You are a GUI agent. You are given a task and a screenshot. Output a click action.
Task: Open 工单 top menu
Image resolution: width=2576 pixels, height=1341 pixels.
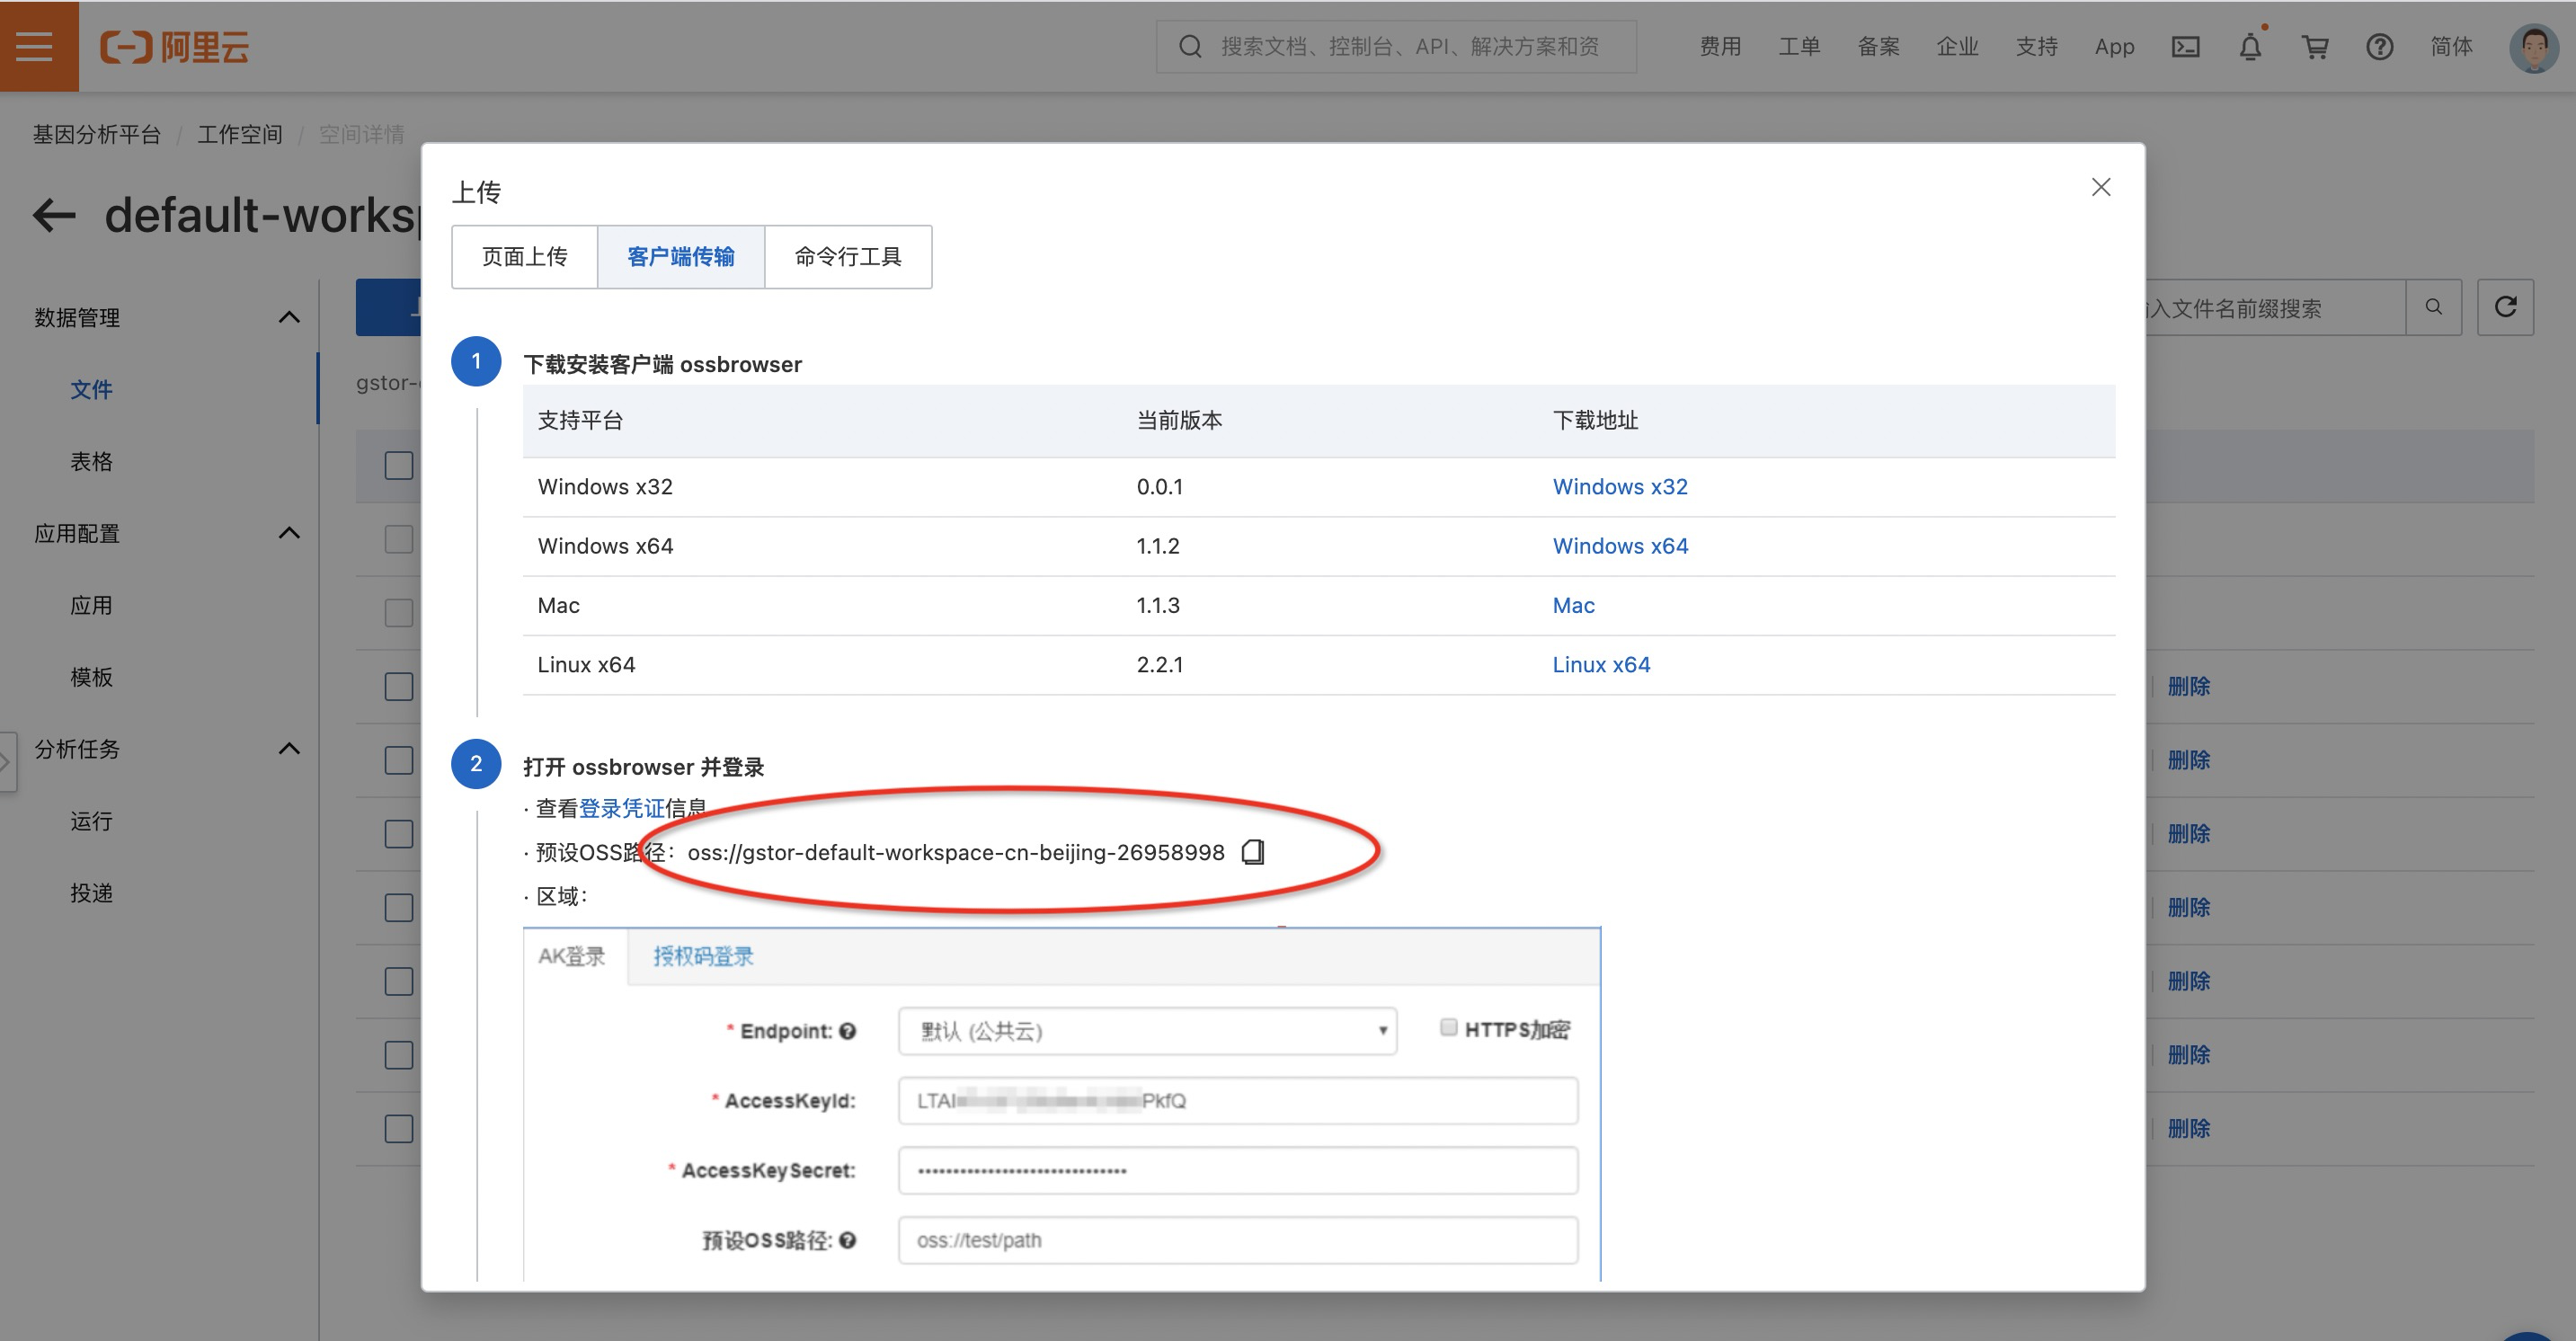[x=1799, y=47]
